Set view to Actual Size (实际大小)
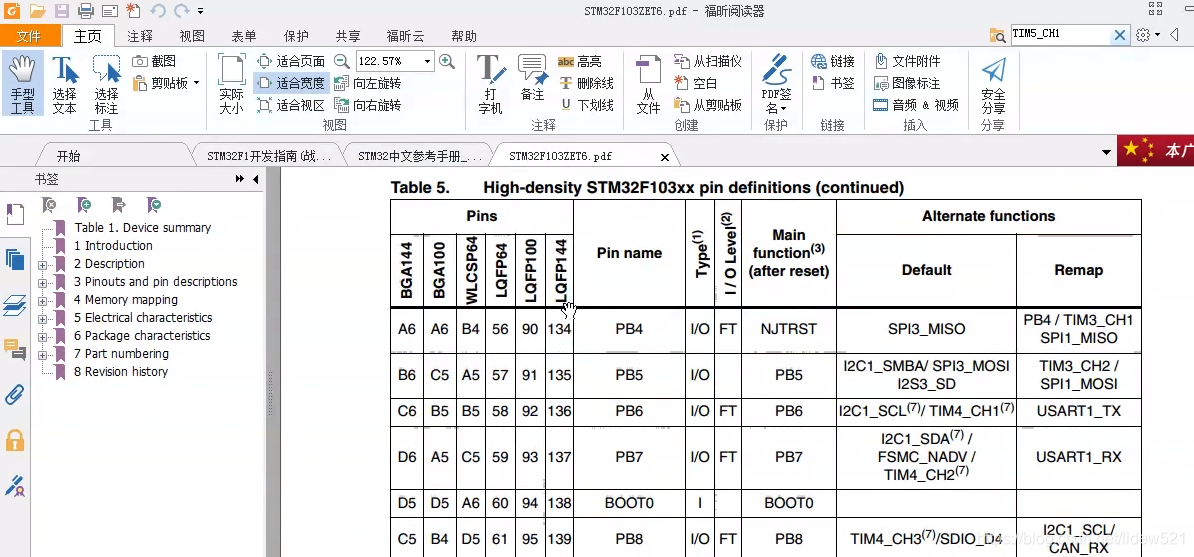Viewport: 1194px width, 557px height. click(x=231, y=84)
